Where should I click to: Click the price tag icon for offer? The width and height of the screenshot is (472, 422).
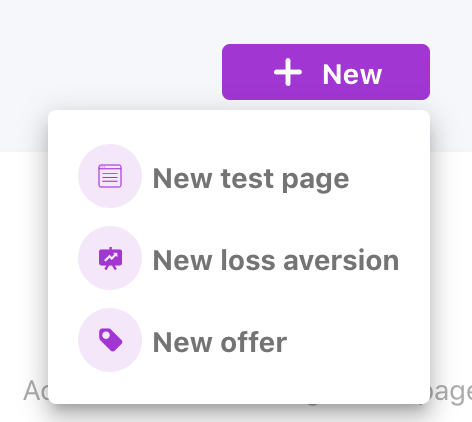tap(110, 340)
